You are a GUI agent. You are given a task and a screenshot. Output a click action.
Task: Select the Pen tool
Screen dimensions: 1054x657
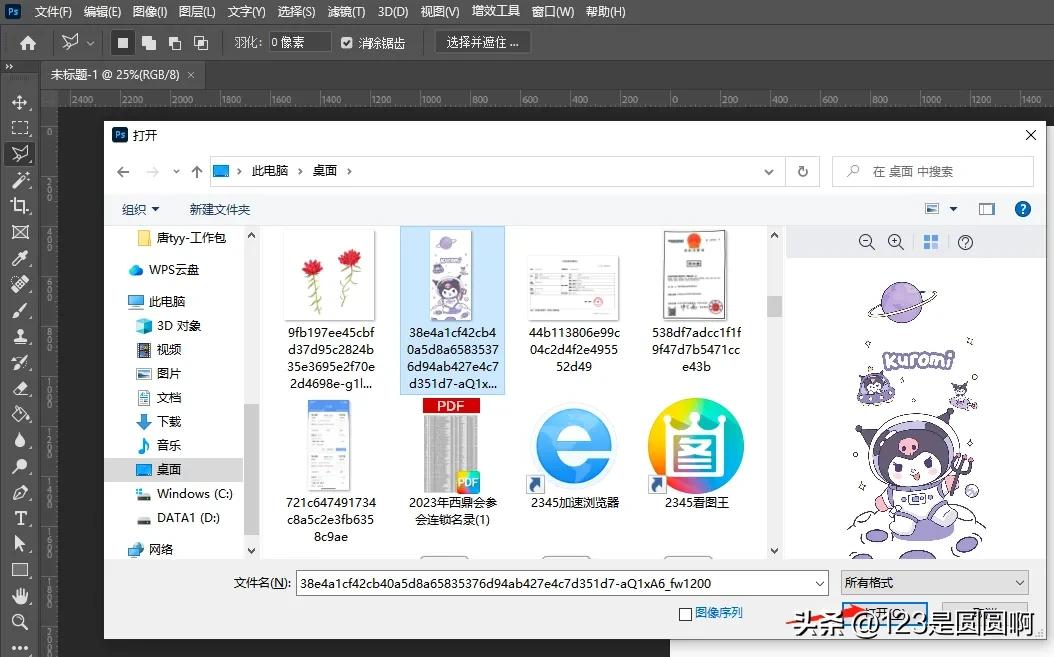pyautogui.click(x=20, y=492)
